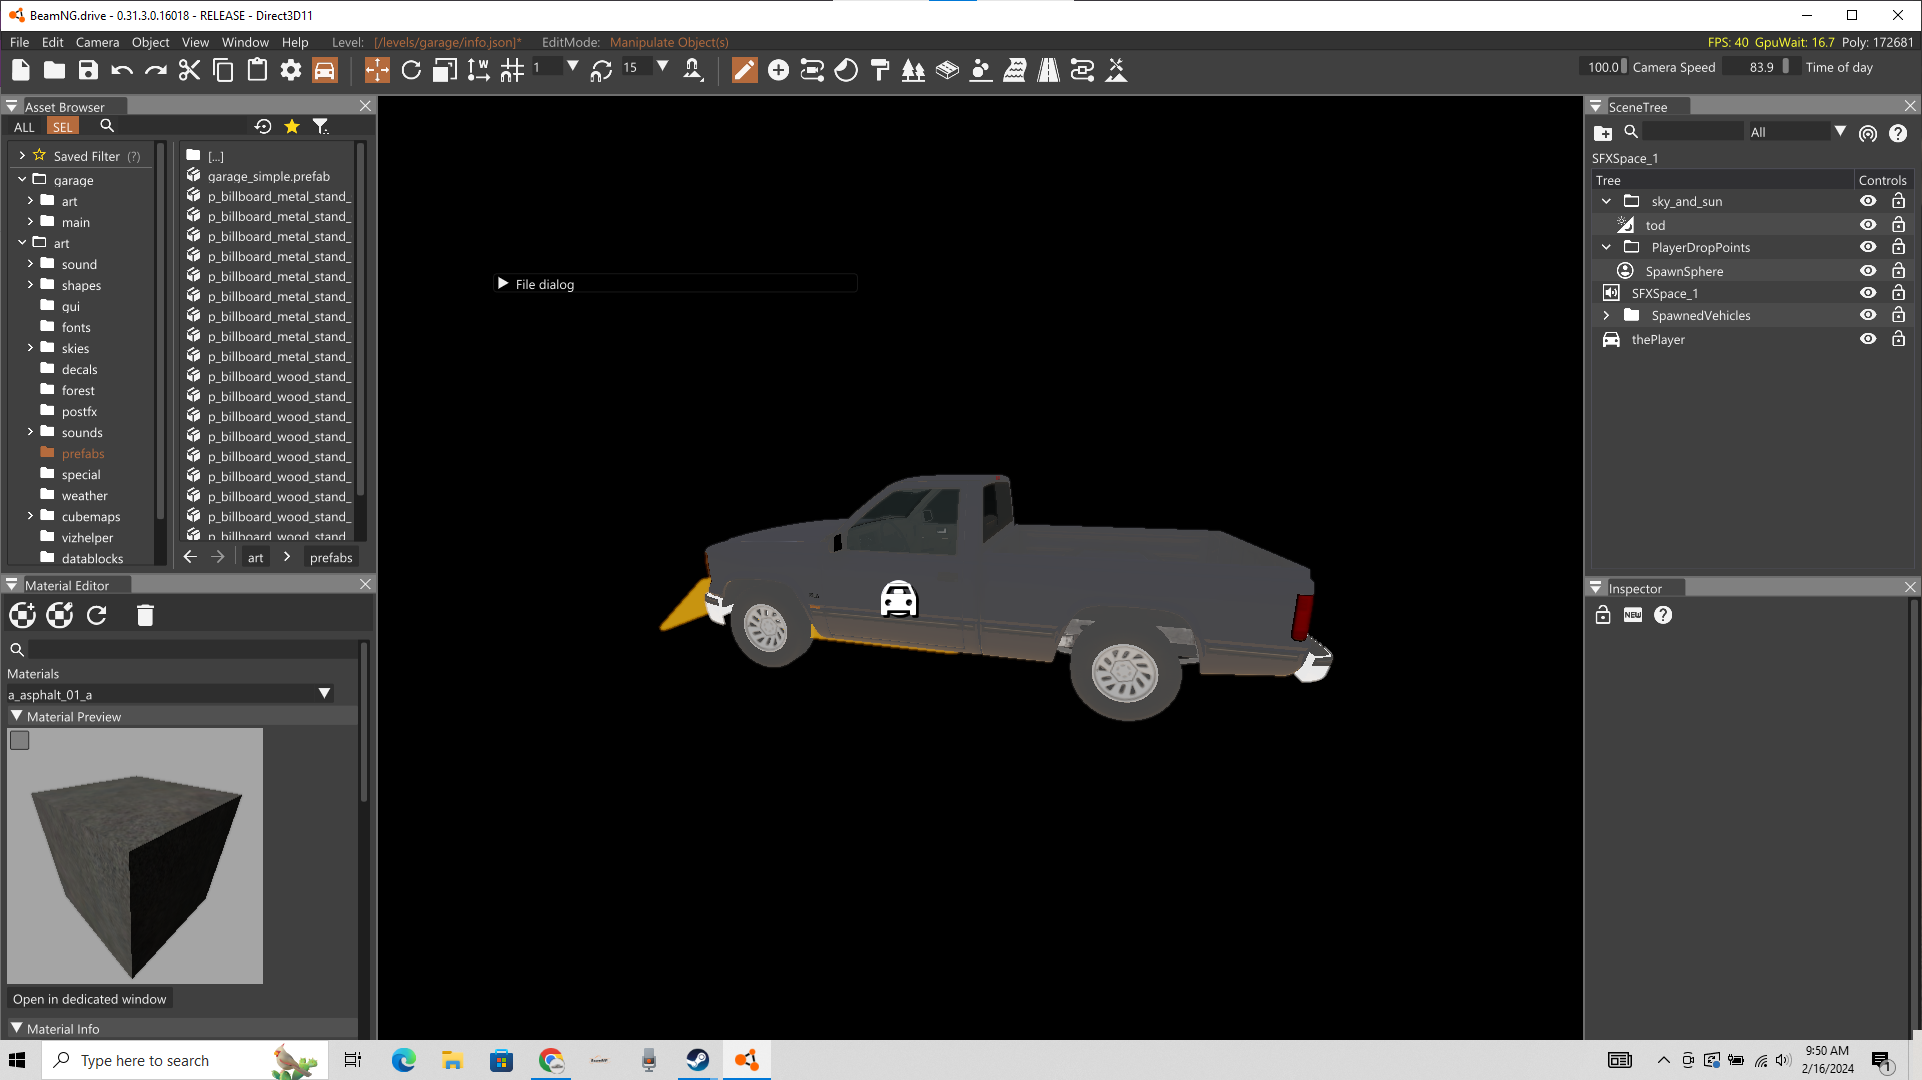Image resolution: width=1922 pixels, height=1080 pixels.
Task: Open the Road editor tool
Action: pyautogui.click(x=1048, y=70)
